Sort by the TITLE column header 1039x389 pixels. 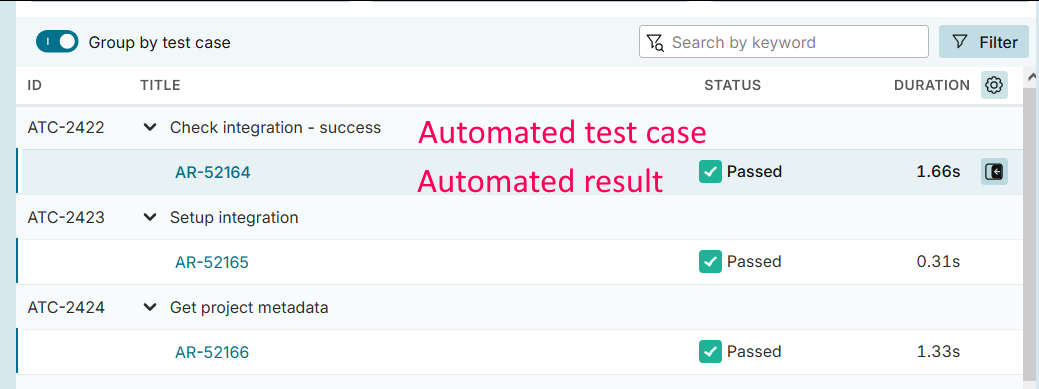click(160, 85)
